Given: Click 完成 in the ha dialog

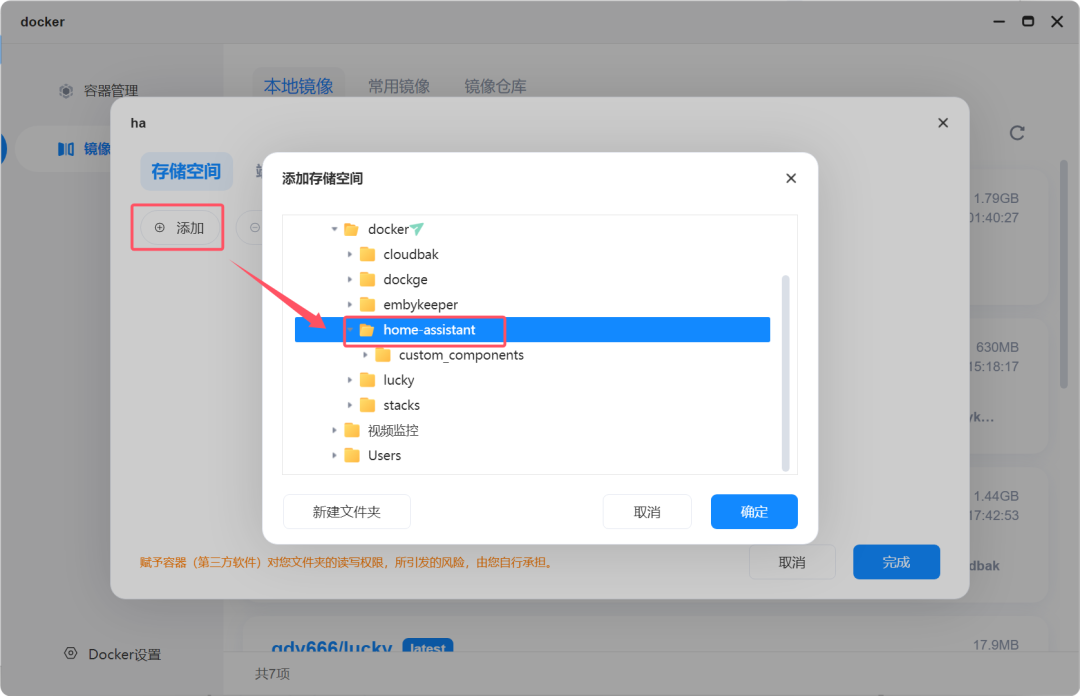Looking at the screenshot, I should 896,562.
